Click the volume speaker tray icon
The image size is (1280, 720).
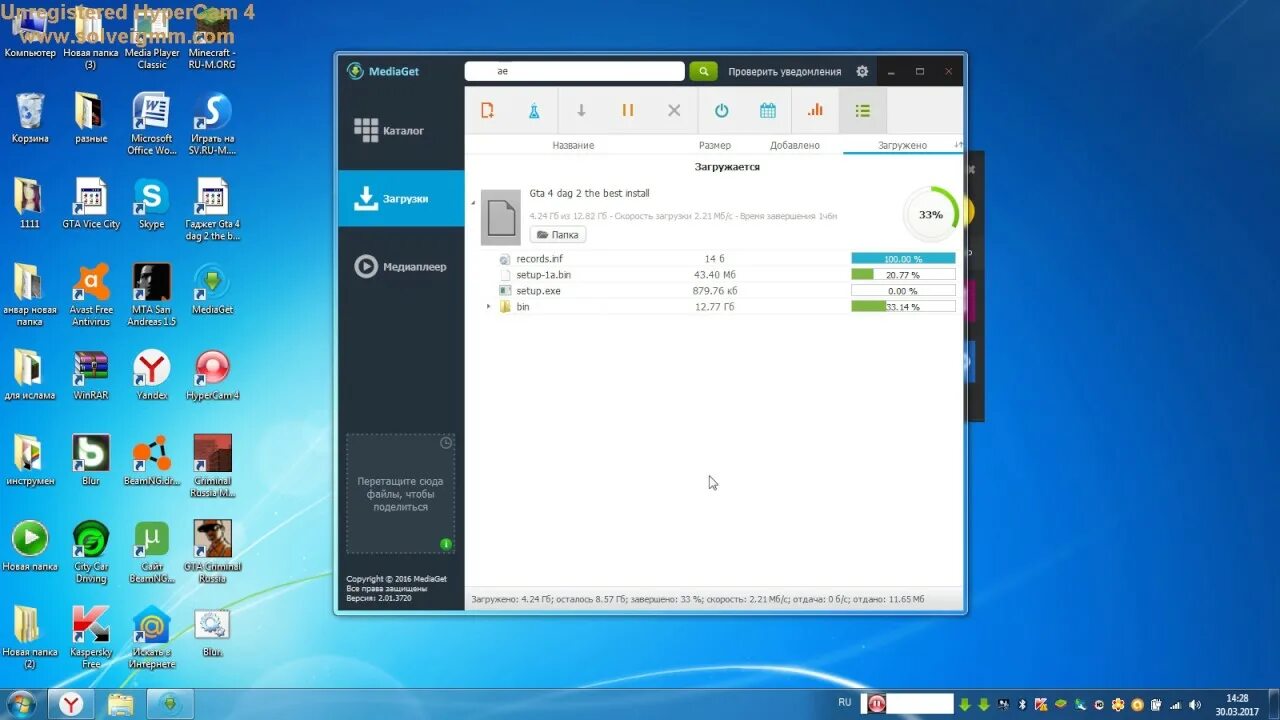click(1193, 704)
